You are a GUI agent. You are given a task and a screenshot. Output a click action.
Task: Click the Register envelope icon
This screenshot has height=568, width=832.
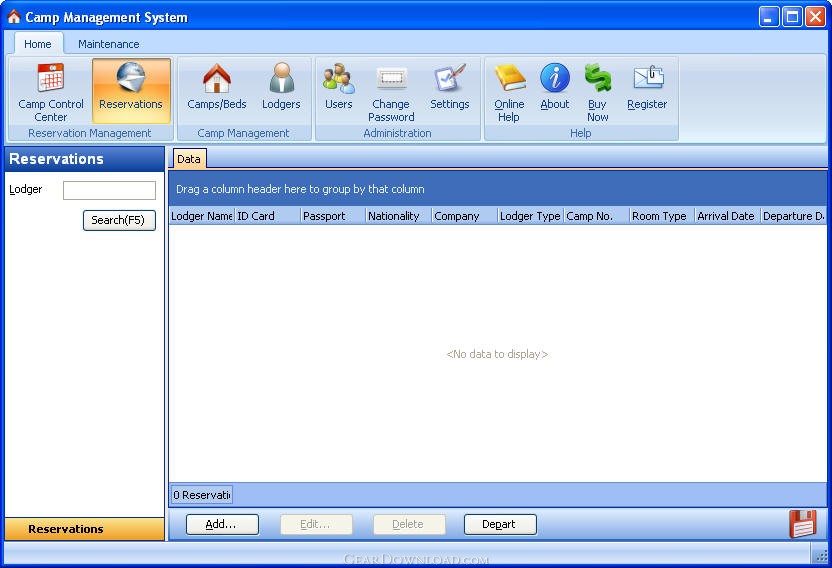[648, 78]
